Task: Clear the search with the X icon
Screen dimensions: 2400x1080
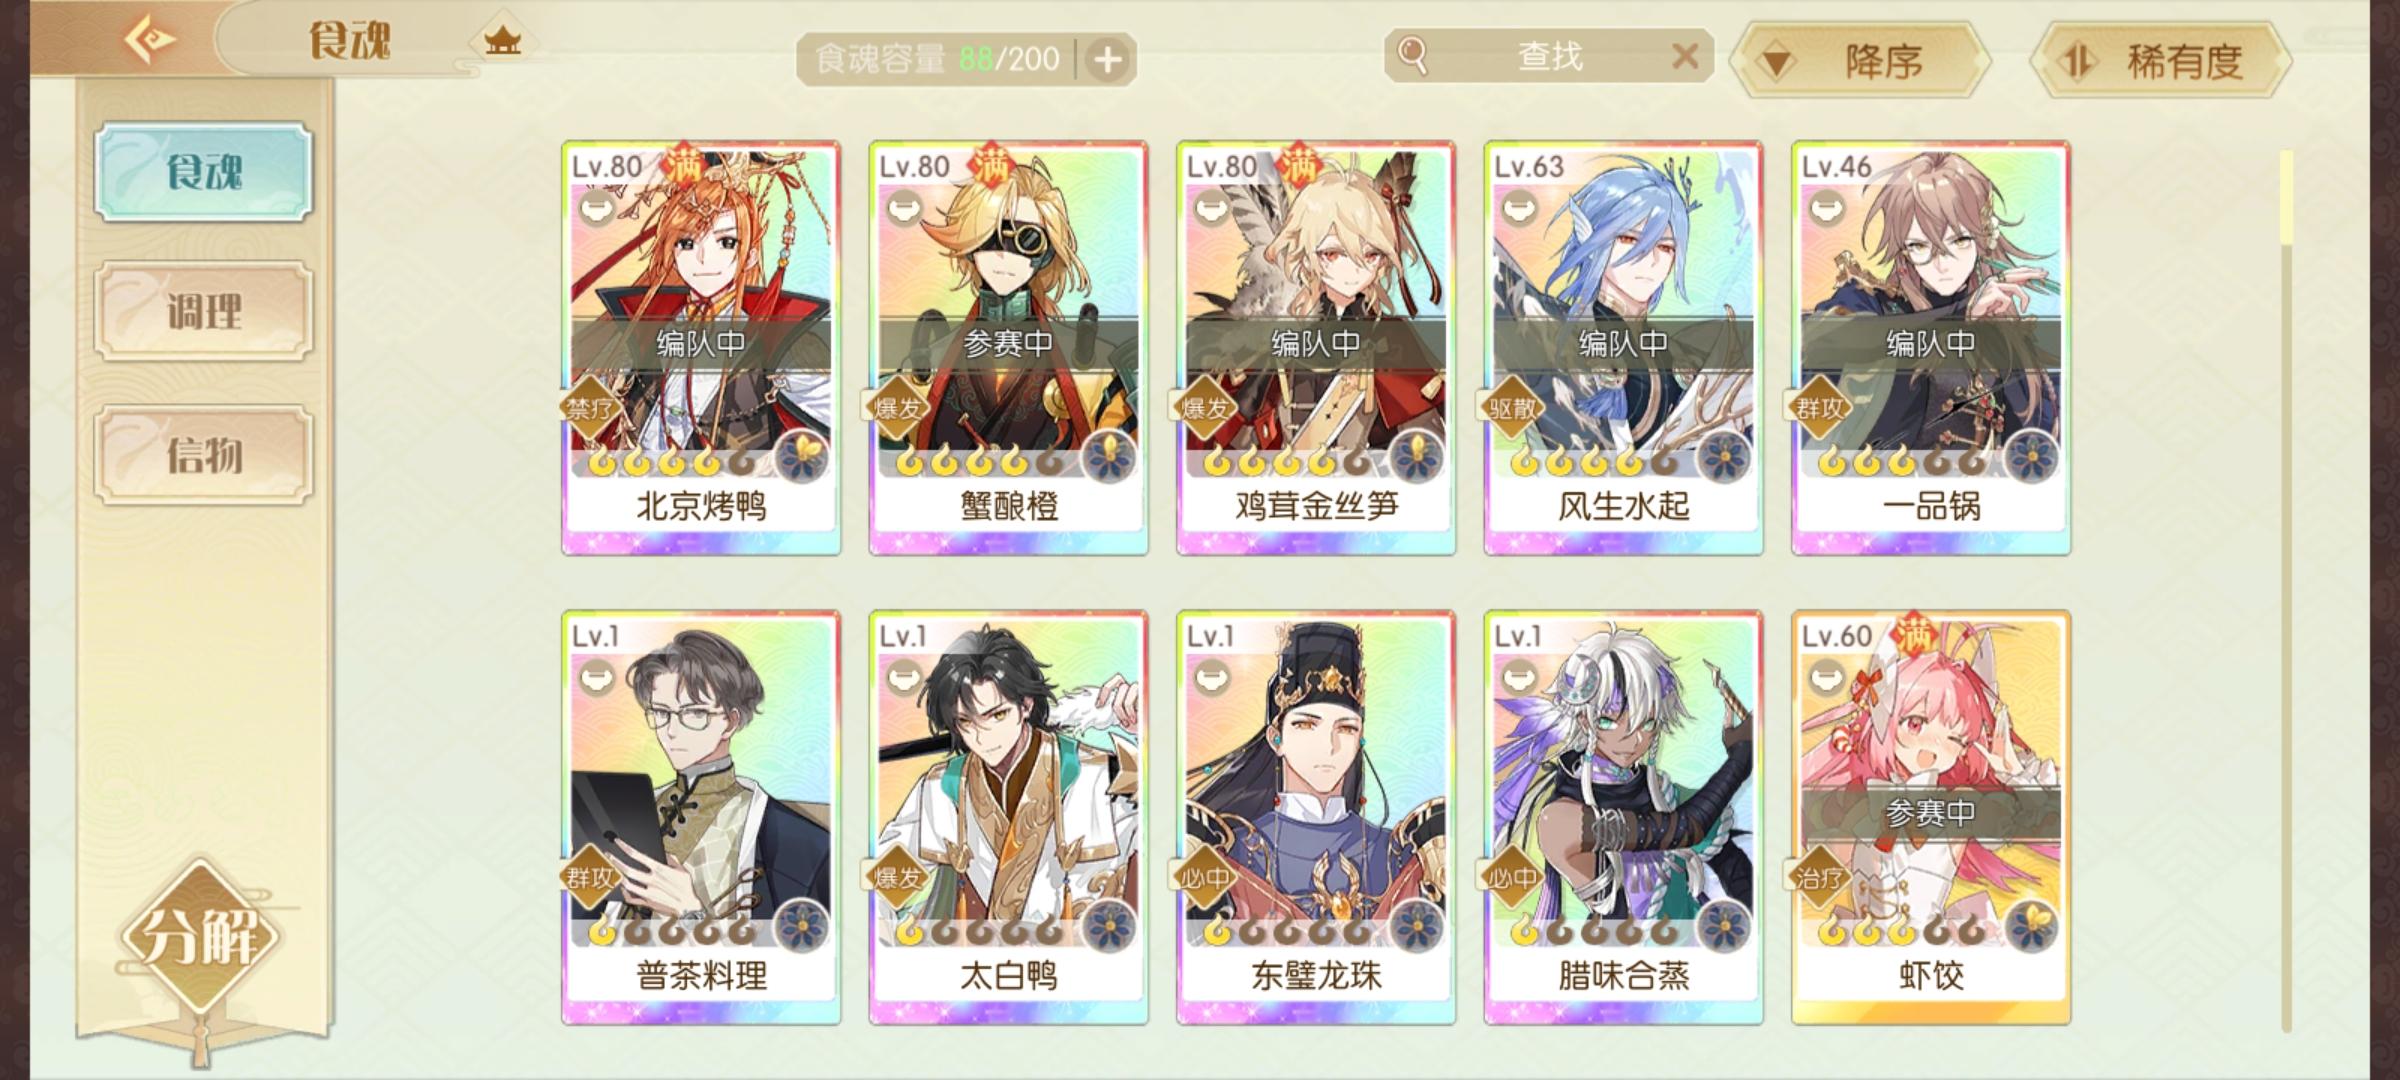Action: tap(1685, 56)
